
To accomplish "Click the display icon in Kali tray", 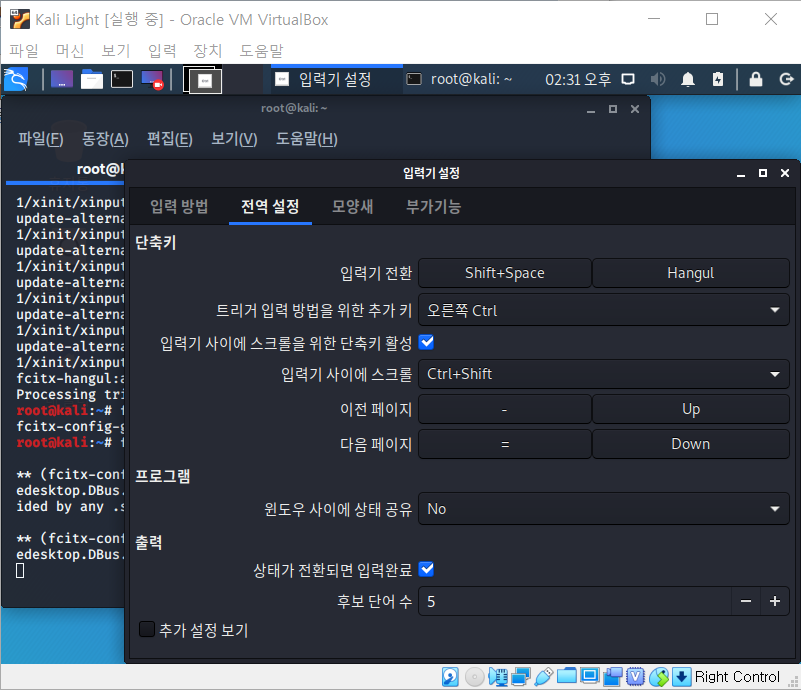I will point(628,79).
